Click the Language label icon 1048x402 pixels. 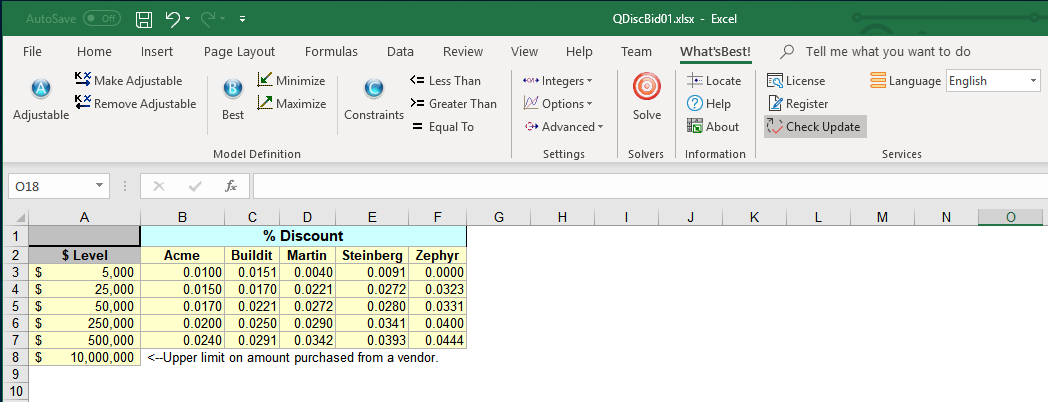click(x=878, y=81)
